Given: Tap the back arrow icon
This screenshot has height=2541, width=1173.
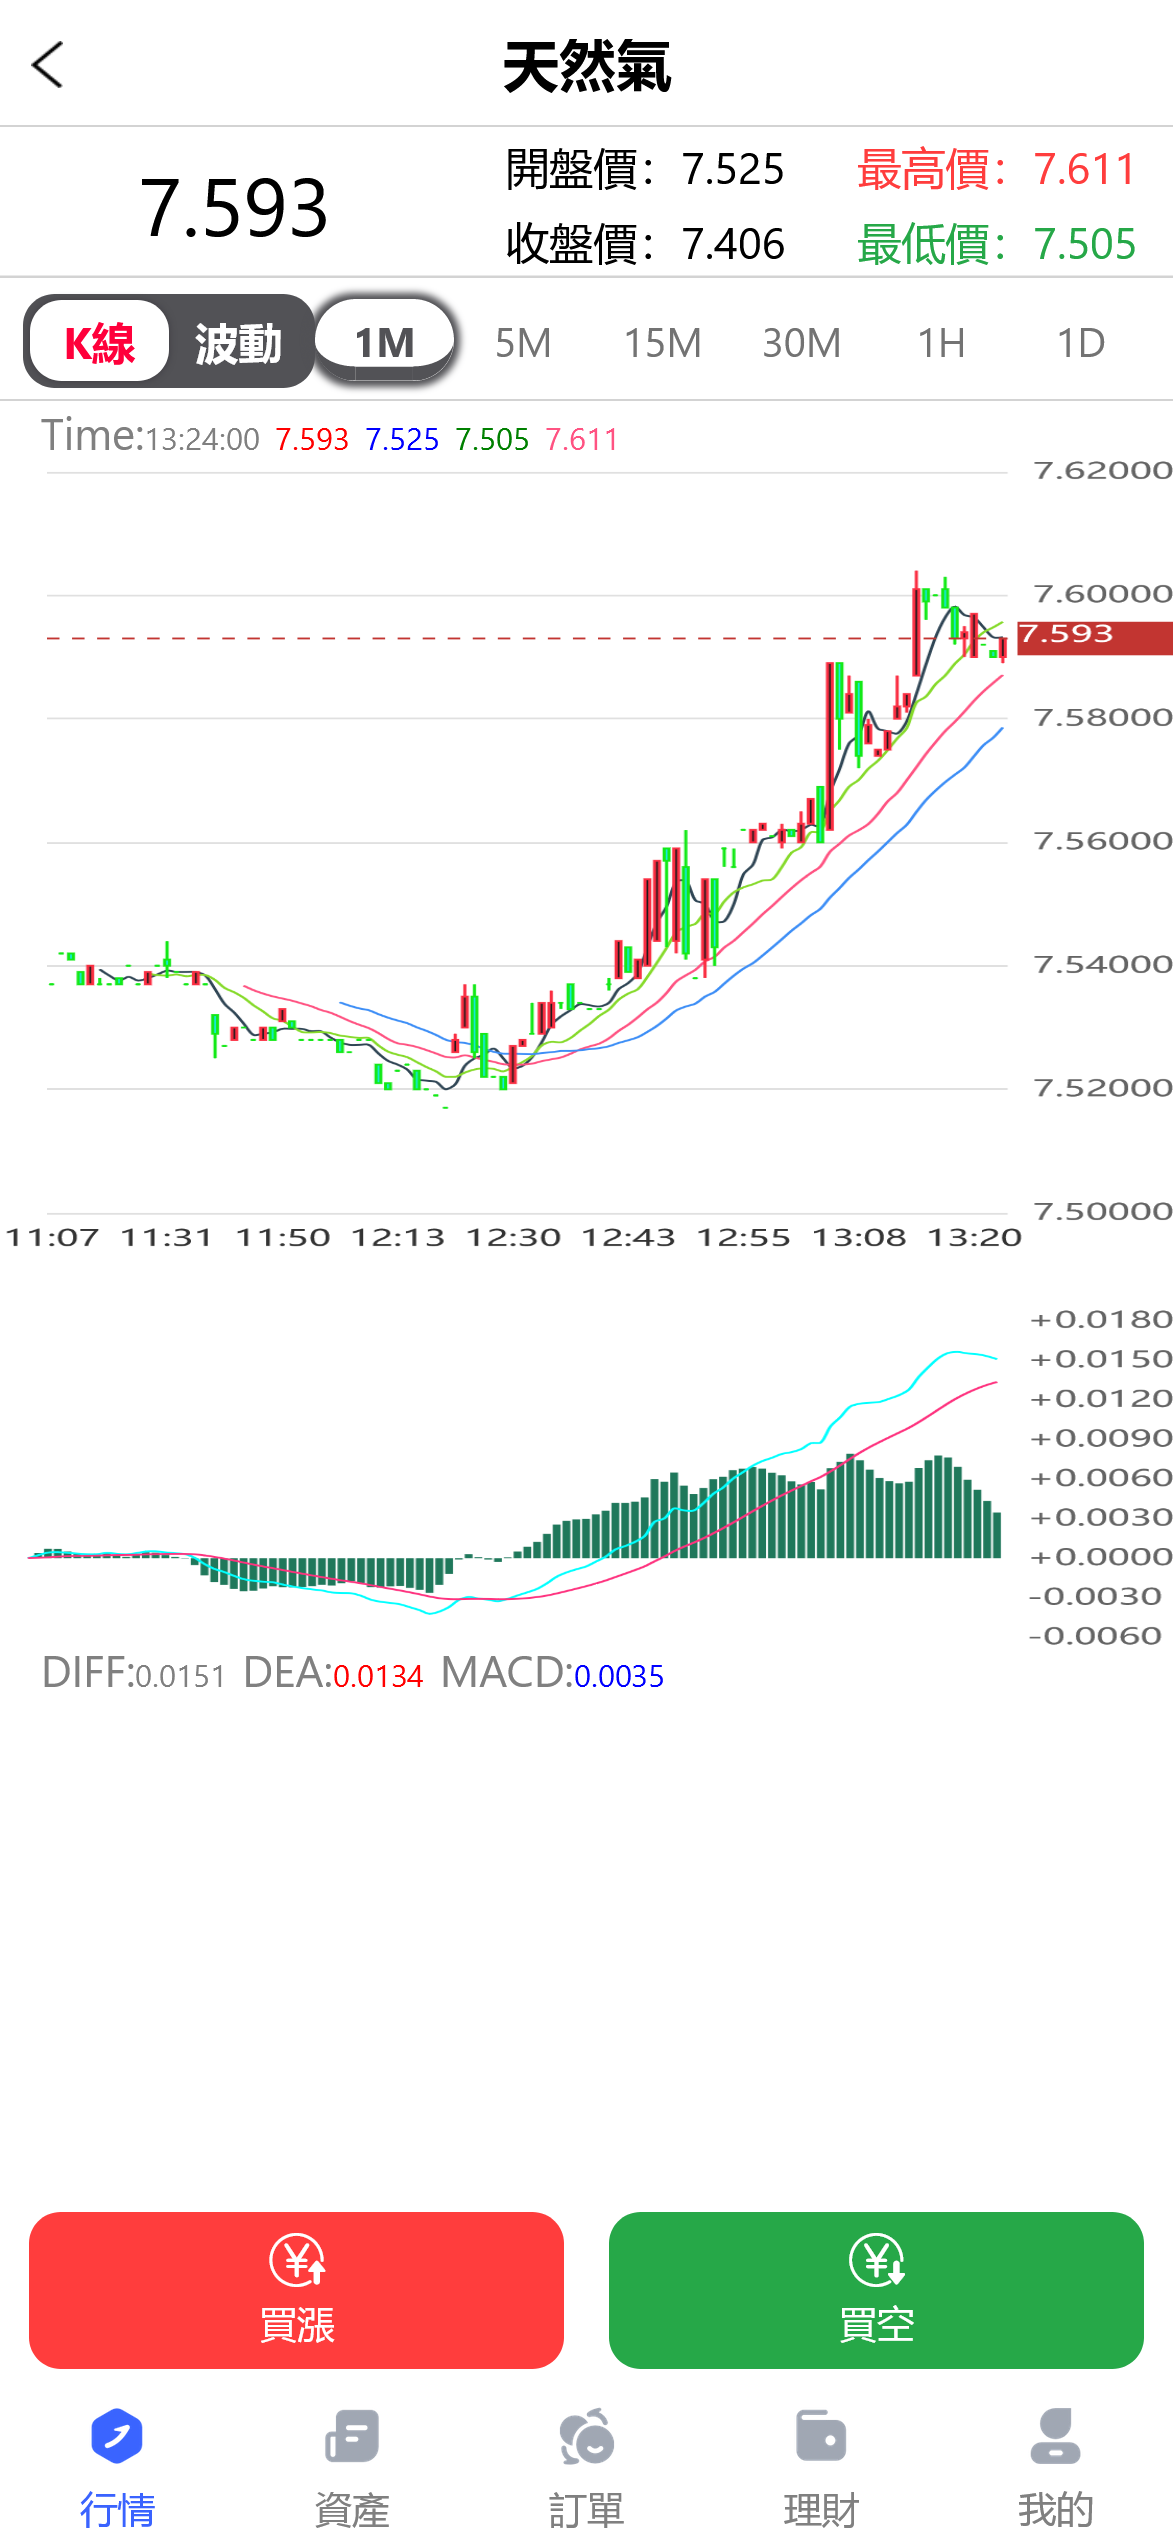Looking at the screenshot, I should point(48,65).
